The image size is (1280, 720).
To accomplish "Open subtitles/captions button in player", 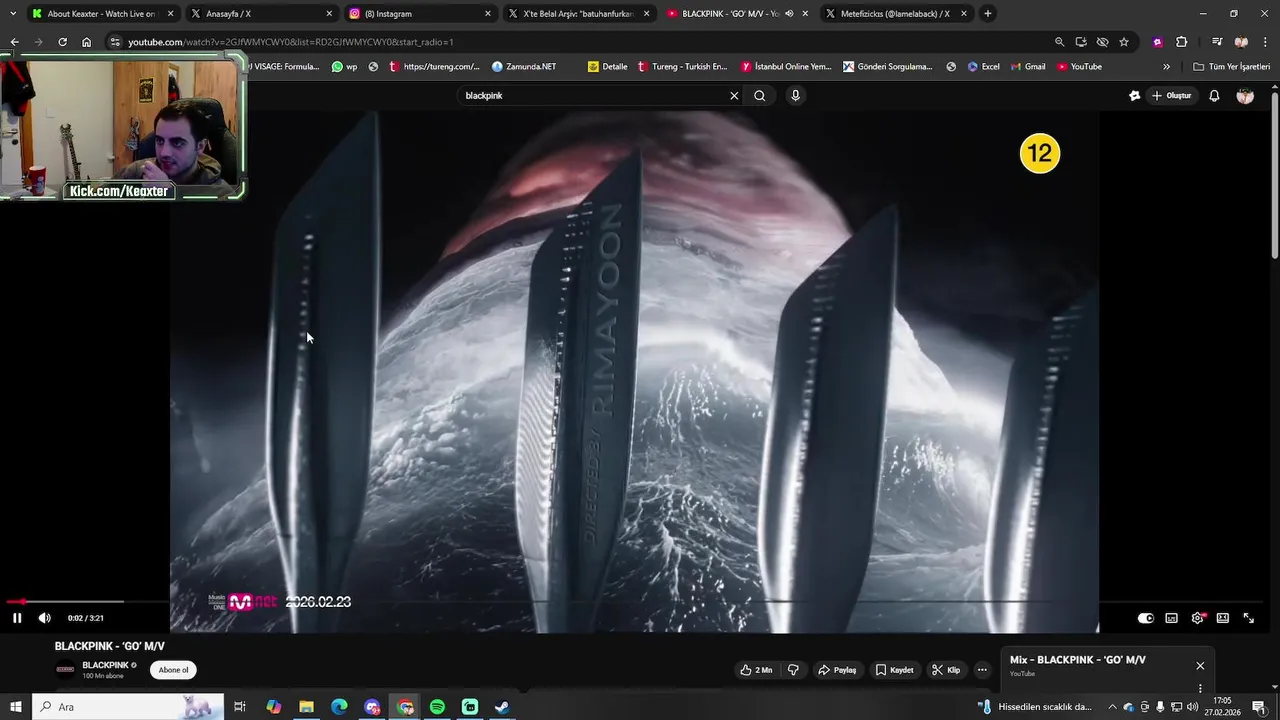I will [x=1171, y=618].
